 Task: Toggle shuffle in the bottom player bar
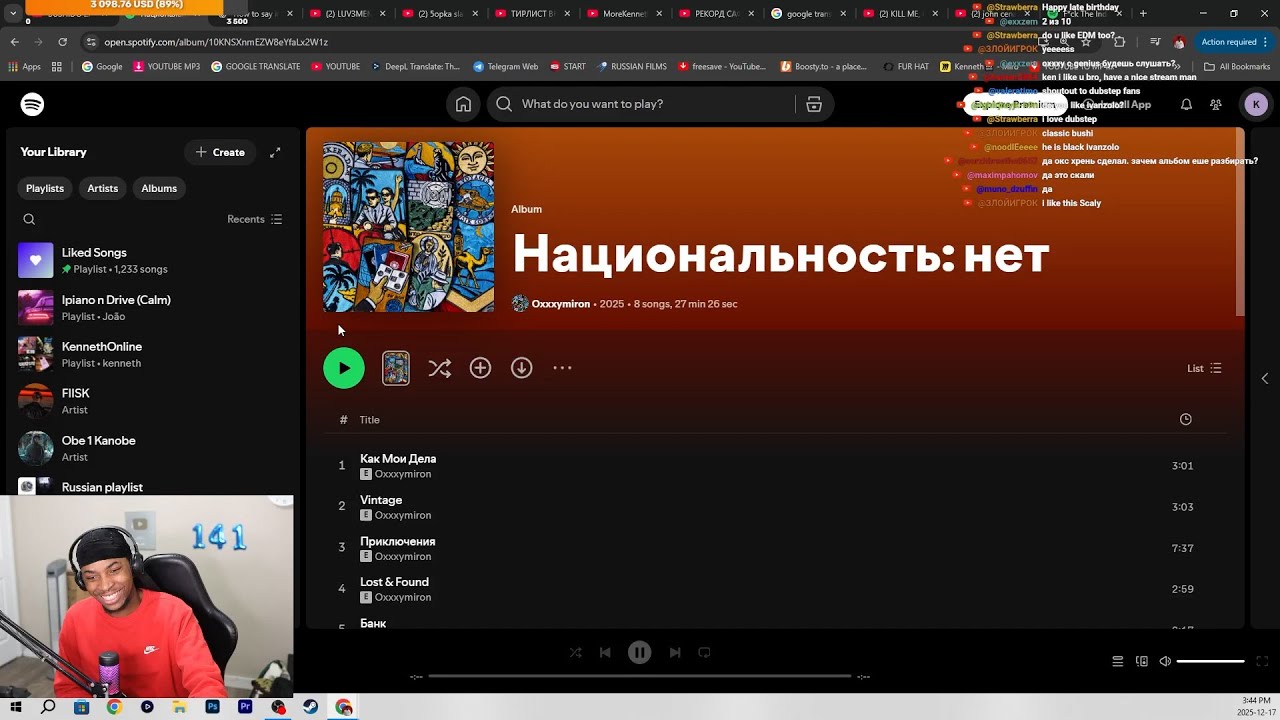575,652
